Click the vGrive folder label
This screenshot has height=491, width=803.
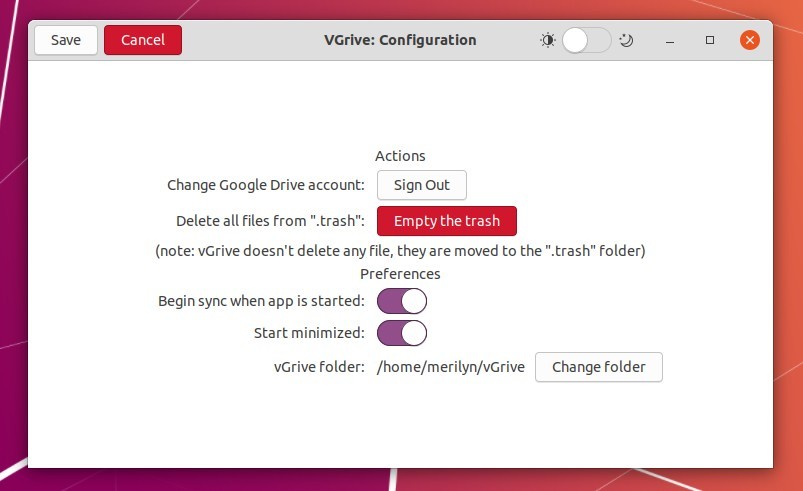pyautogui.click(x=319, y=367)
